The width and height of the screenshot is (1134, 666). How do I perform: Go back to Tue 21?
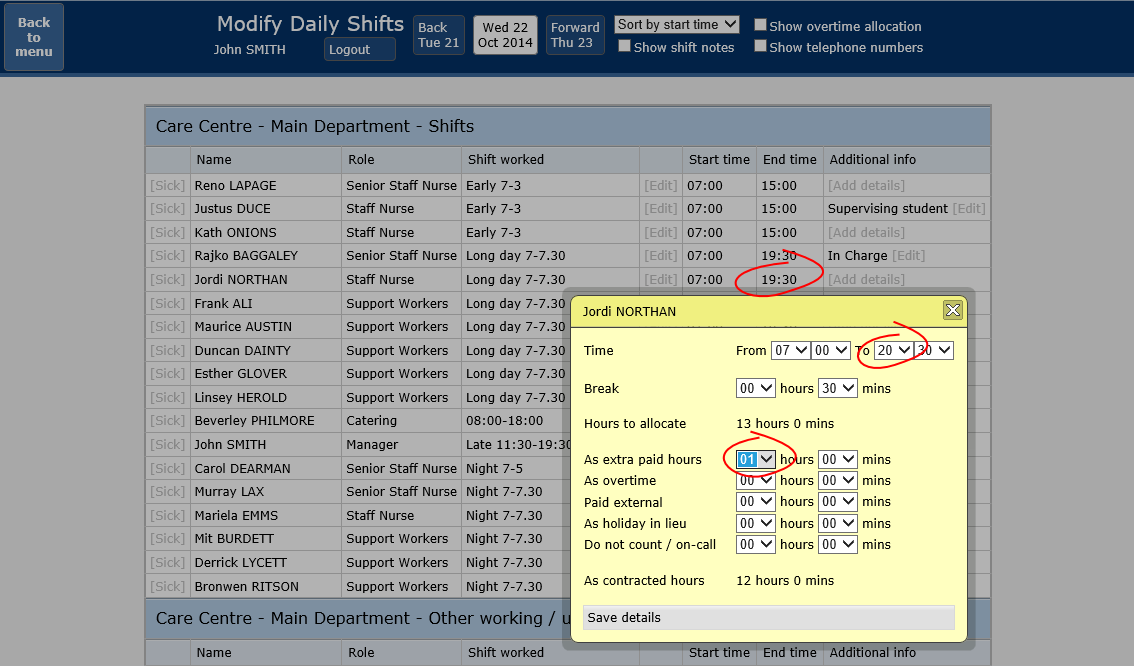[x=439, y=35]
